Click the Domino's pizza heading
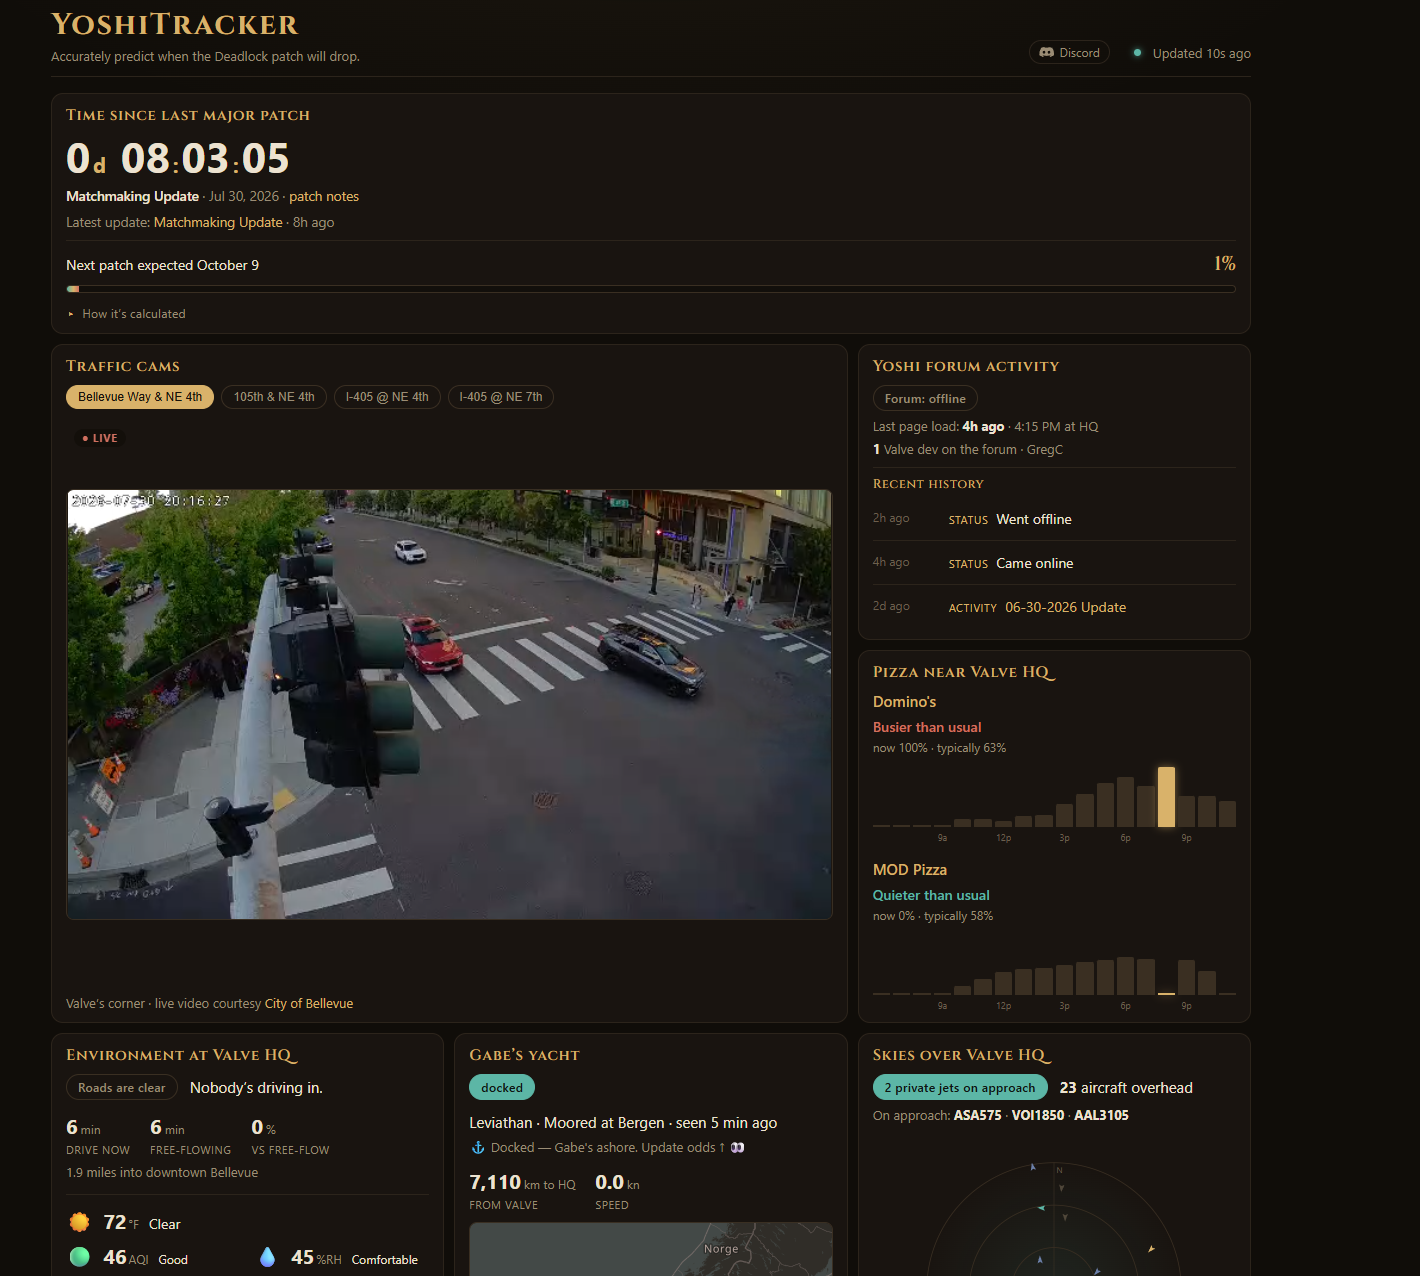1420x1276 pixels. tap(904, 702)
